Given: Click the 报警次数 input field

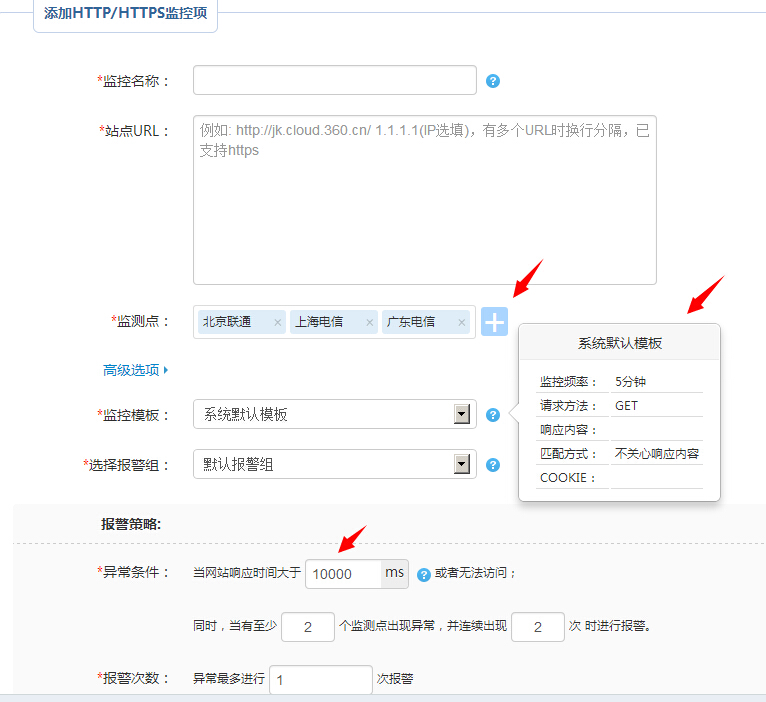Looking at the screenshot, I should (320, 680).
